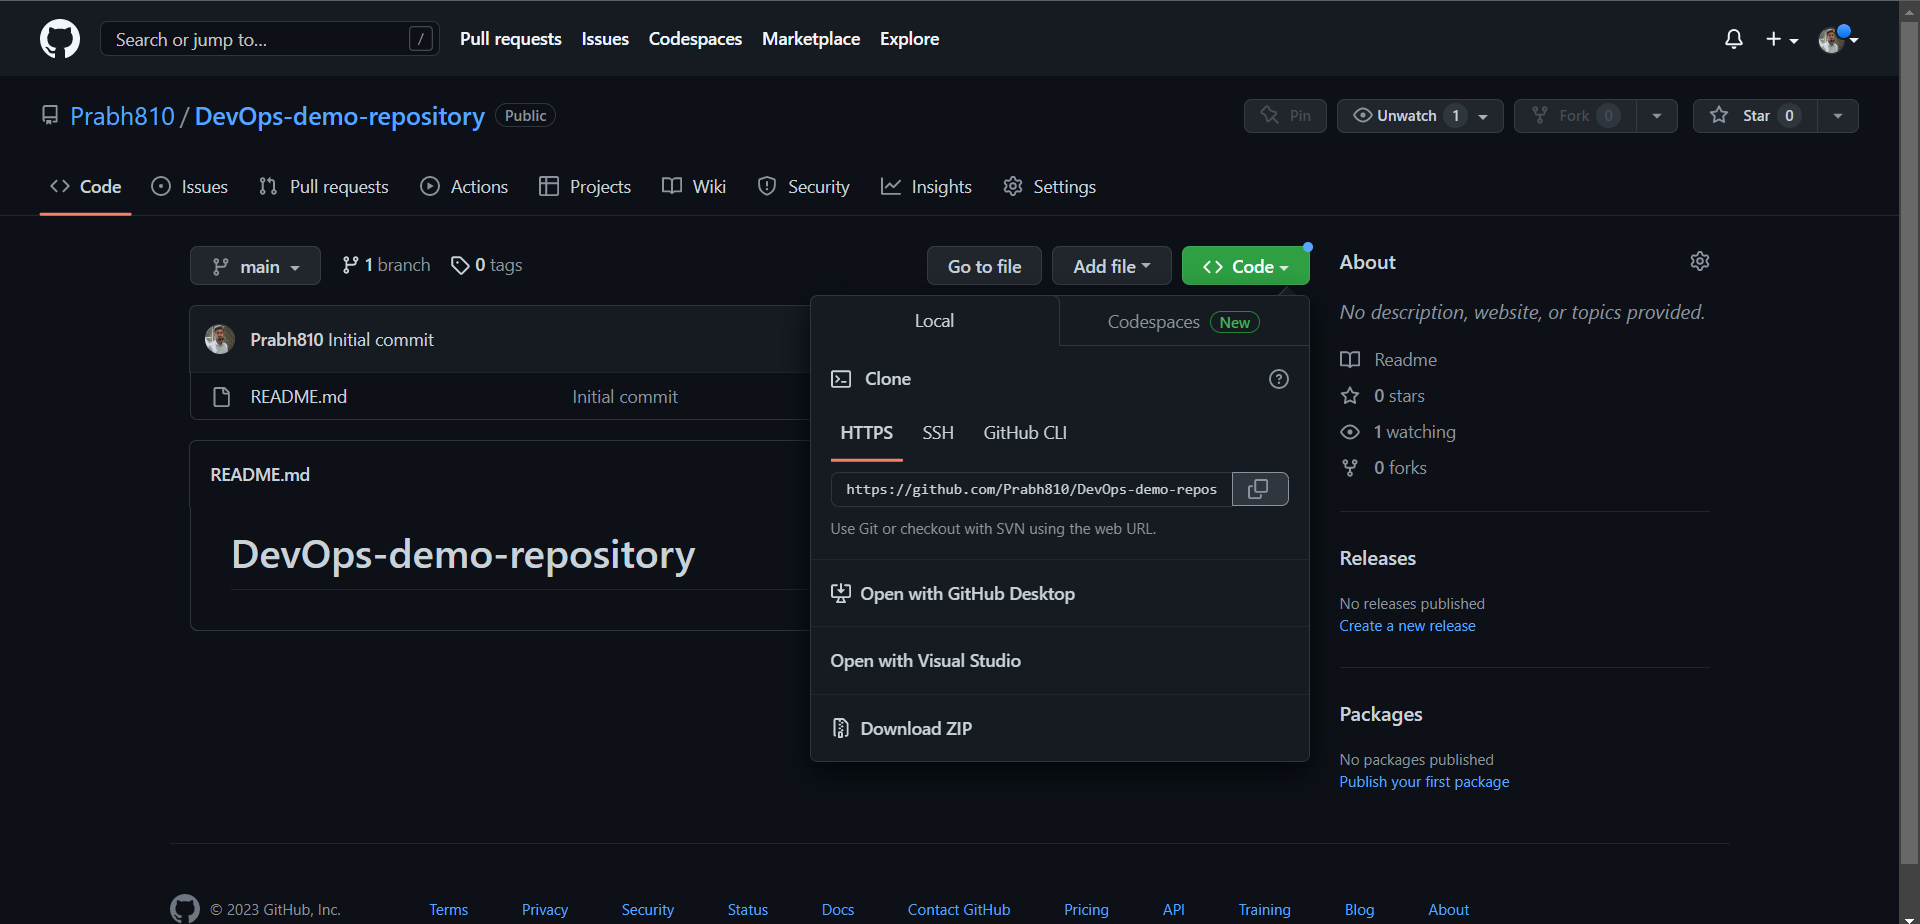1920x924 pixels.
Task: Expand the main branch dropdown
Action: (x=255, y=266)
